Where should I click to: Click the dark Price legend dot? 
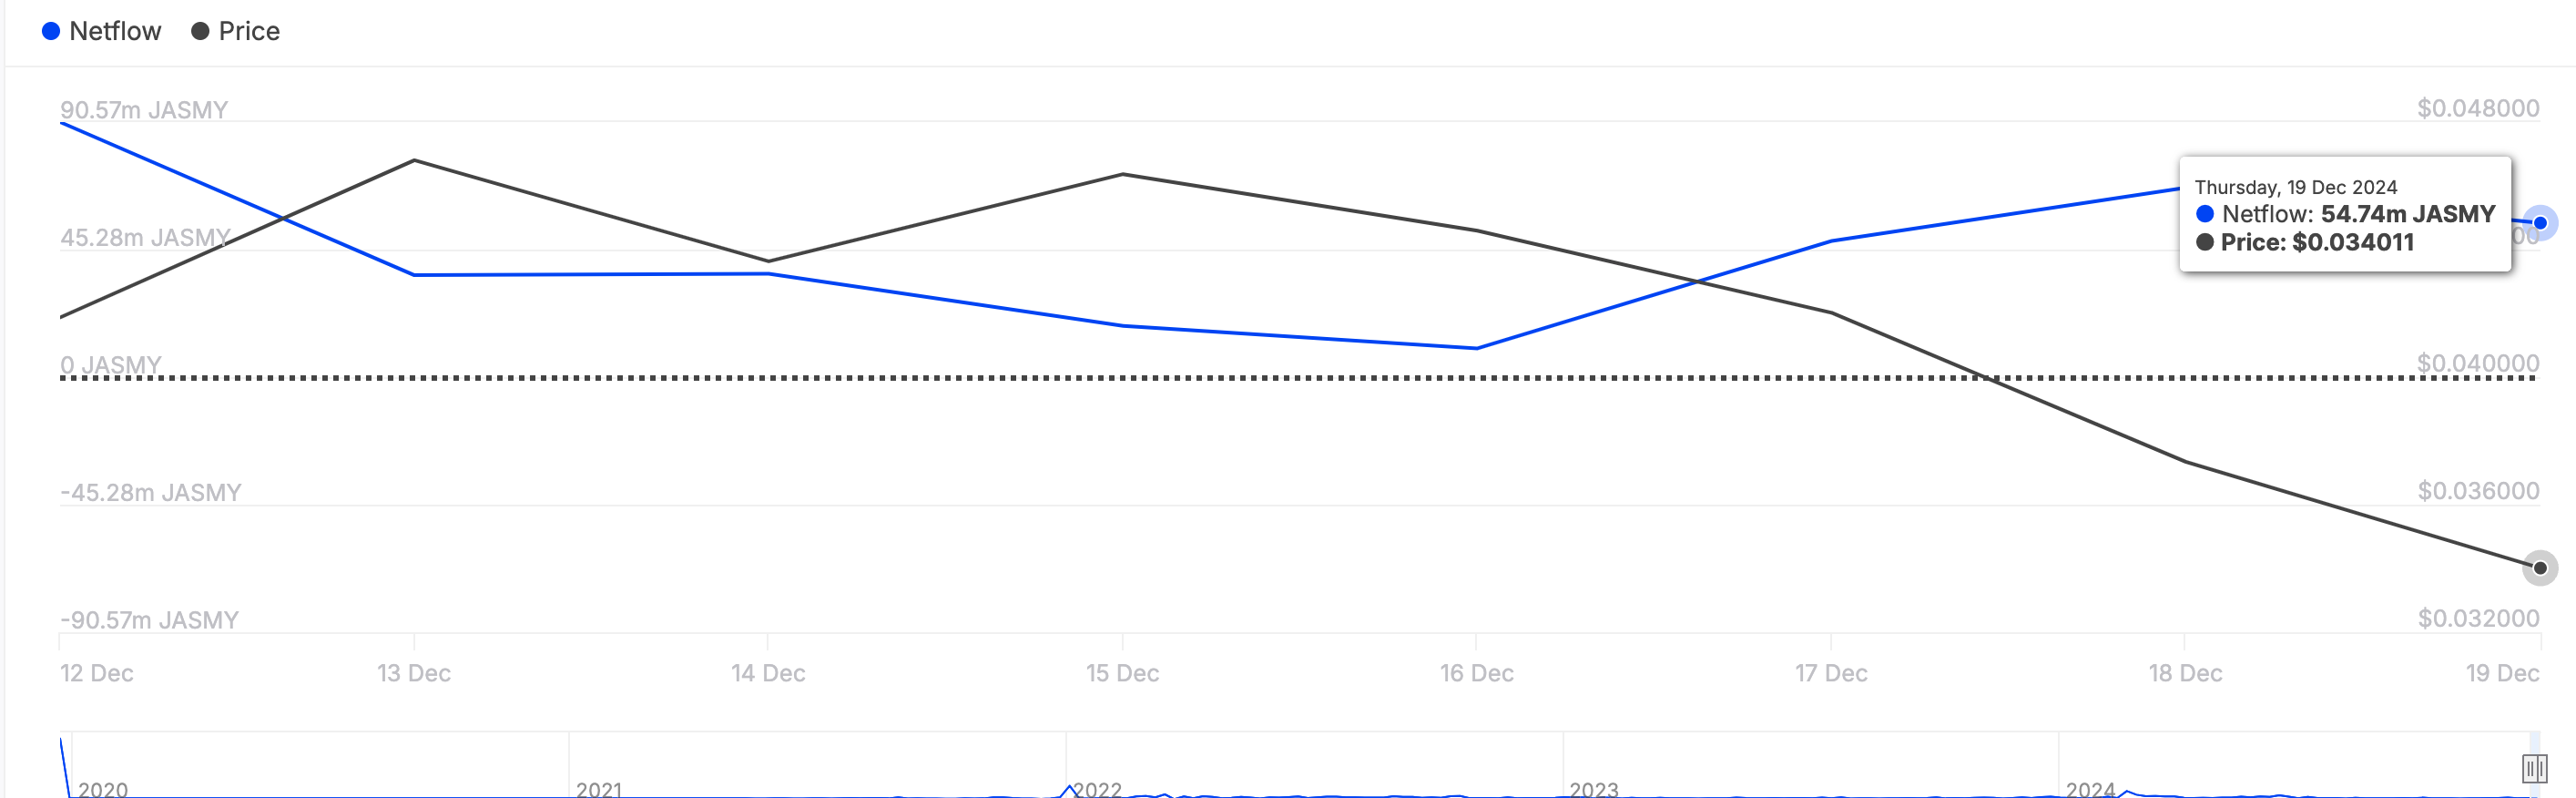tap(200, 32)
